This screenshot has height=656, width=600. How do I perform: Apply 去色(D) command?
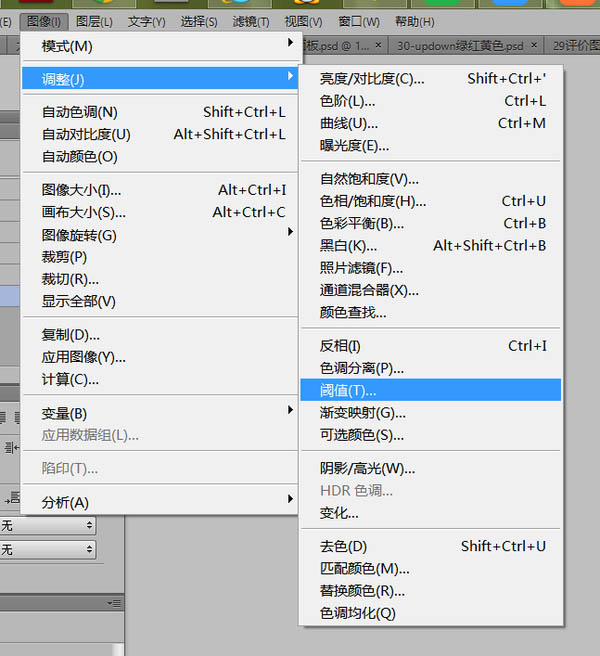pyautogui.click(x=431, y=546)
